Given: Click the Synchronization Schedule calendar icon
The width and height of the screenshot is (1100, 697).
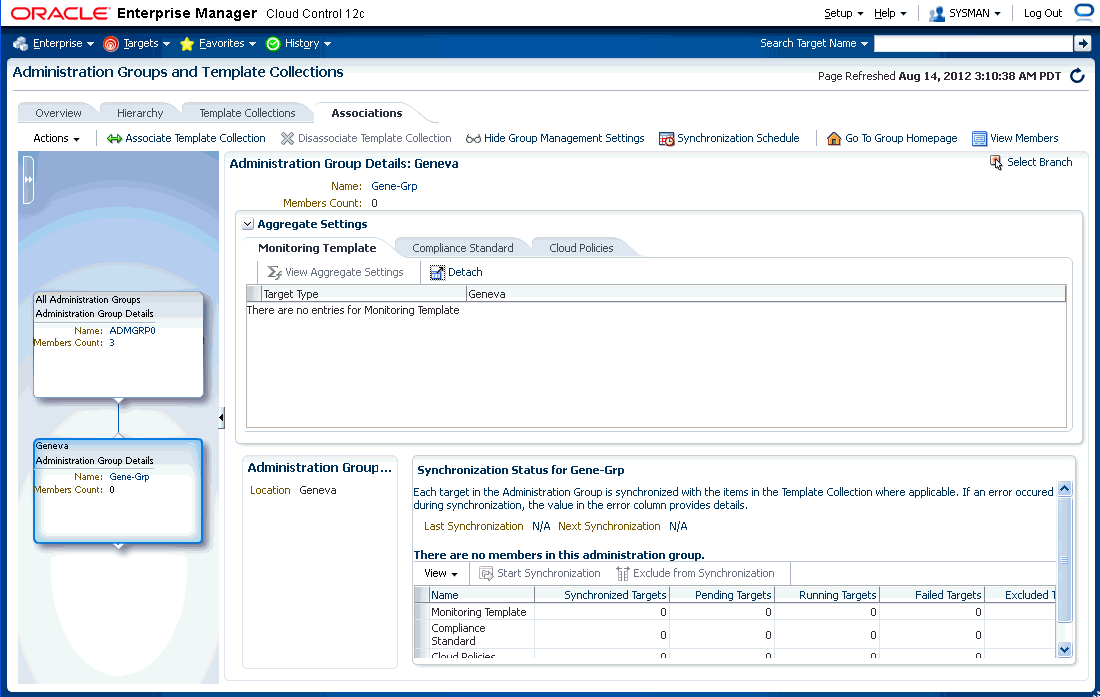Looking at the screenshot, I should 666,139.
